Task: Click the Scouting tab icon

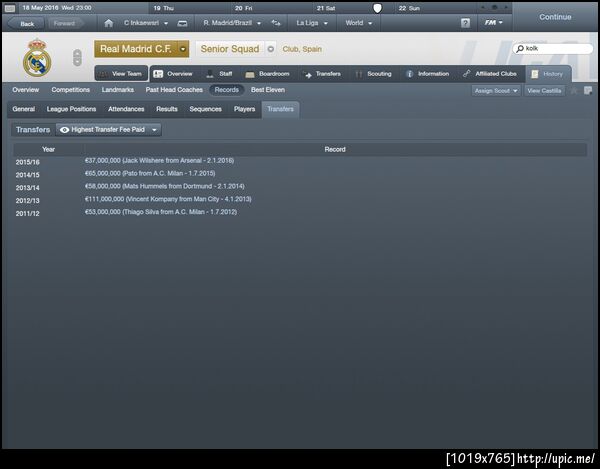Action: tap(359, 74)
